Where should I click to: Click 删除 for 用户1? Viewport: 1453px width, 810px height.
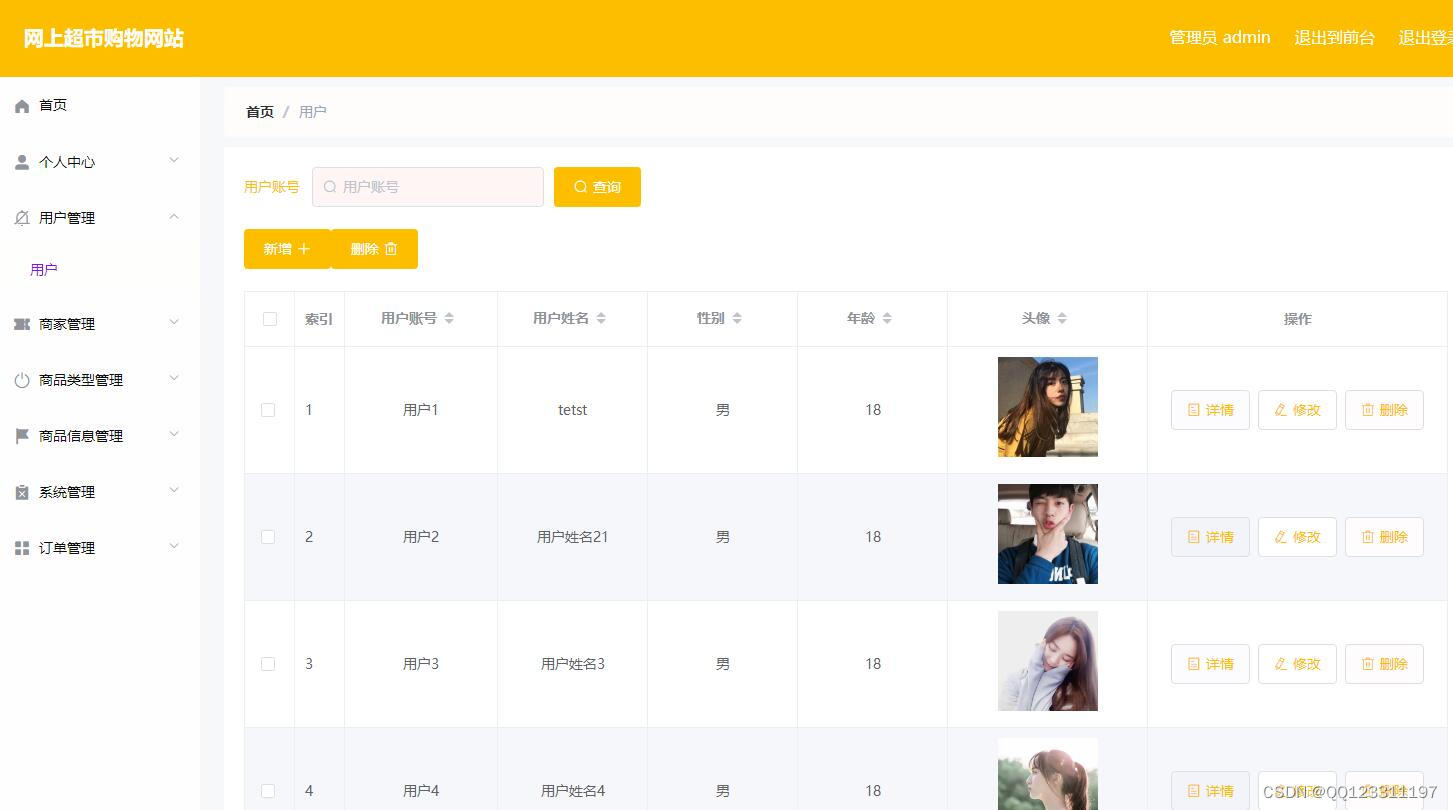tap(1384, 410)
